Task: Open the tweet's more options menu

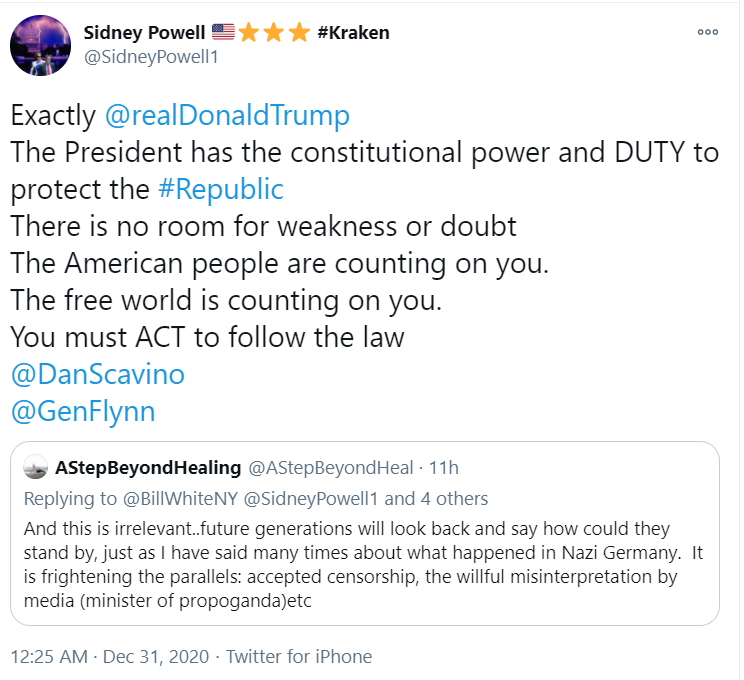Action: (x=708, y=32)
